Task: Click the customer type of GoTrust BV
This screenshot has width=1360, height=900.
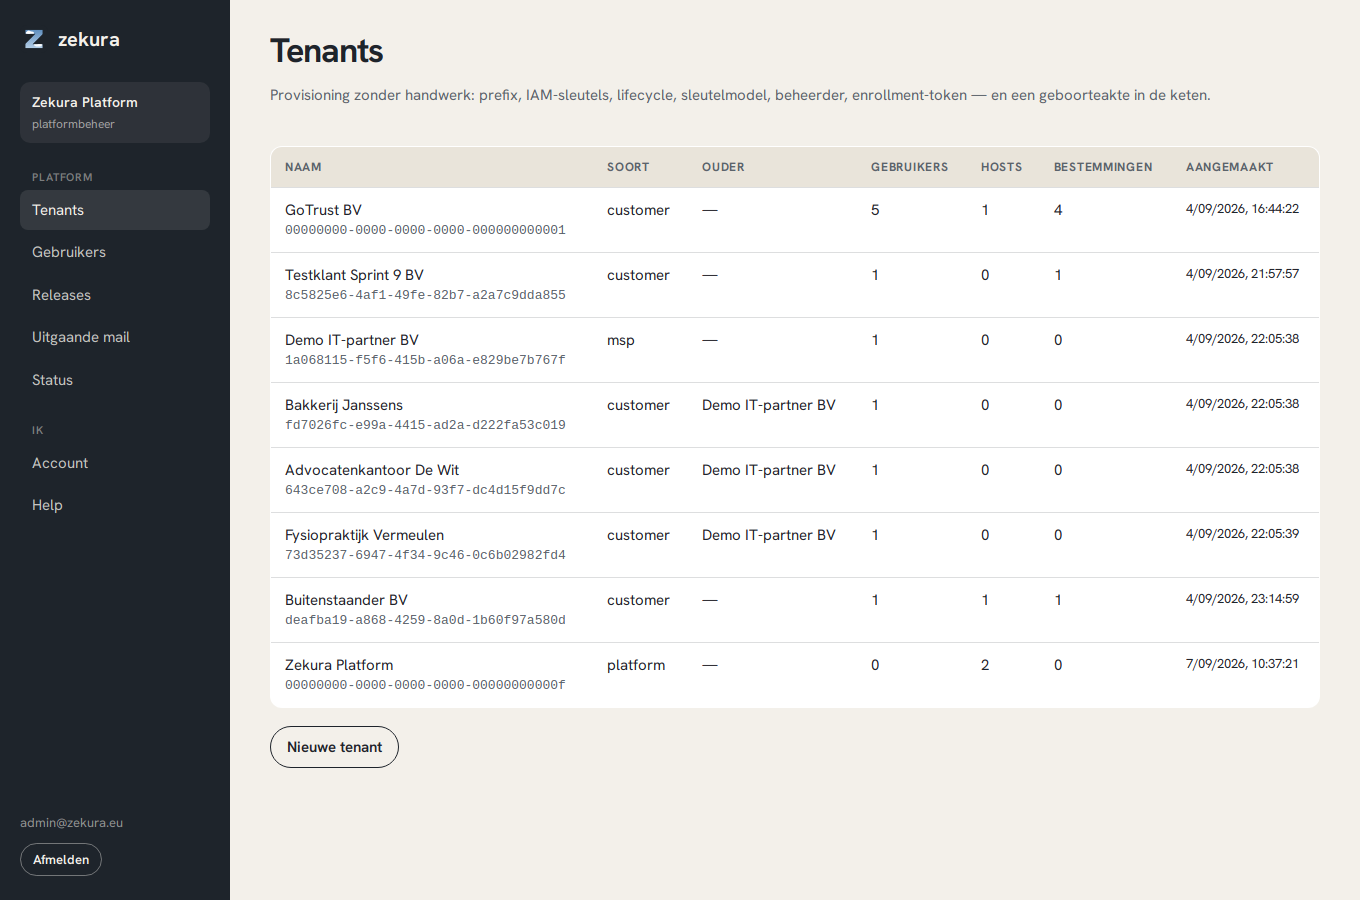Action: click(x=638, y=210)
